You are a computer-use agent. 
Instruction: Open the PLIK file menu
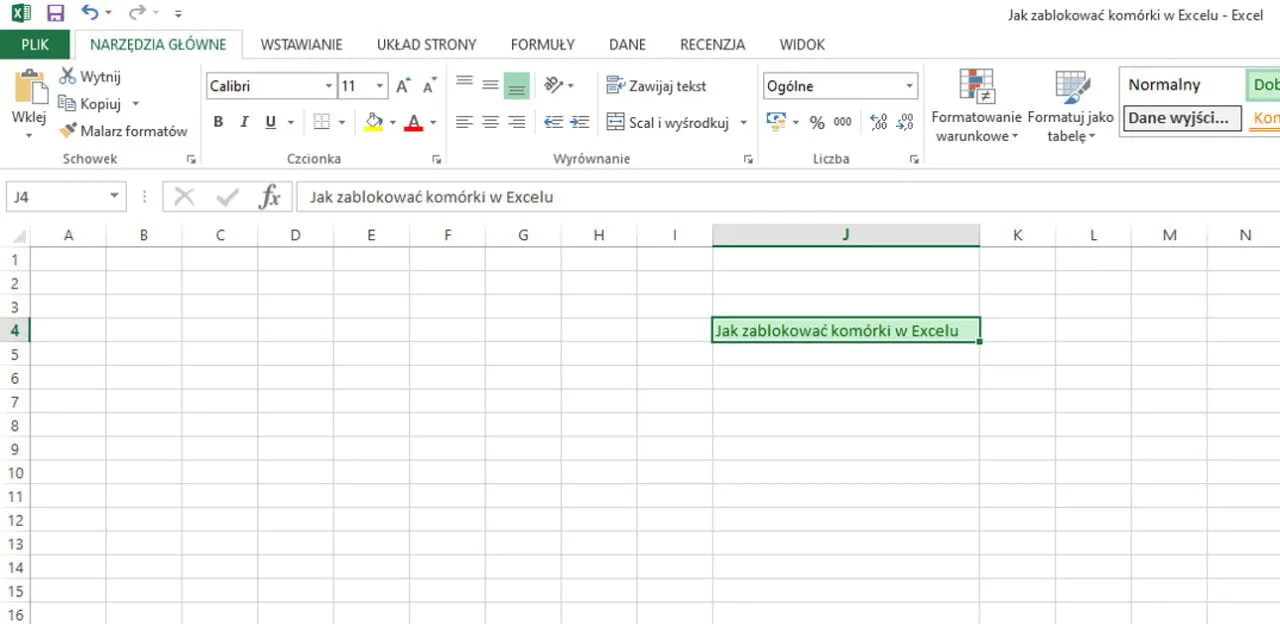[x=35, y=44]
